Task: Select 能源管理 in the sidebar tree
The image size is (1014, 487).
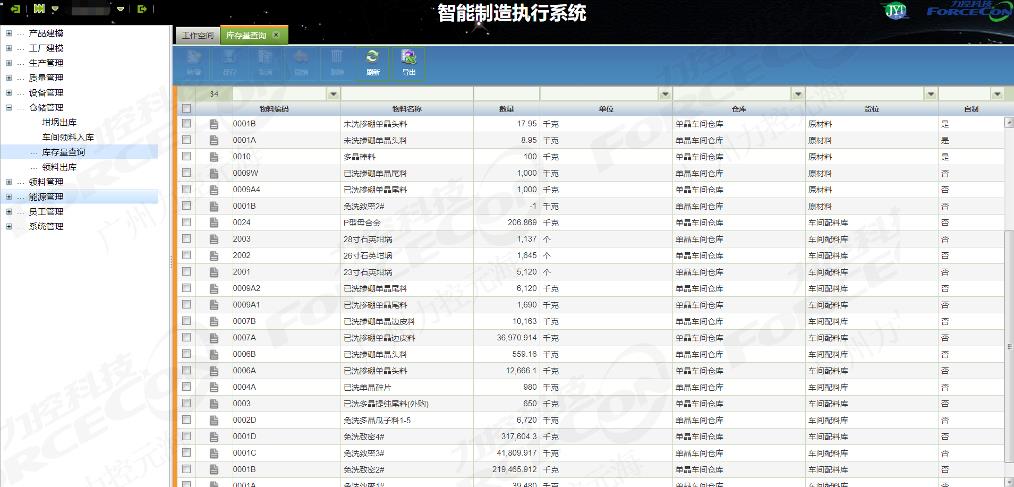Action: [46, 197]
